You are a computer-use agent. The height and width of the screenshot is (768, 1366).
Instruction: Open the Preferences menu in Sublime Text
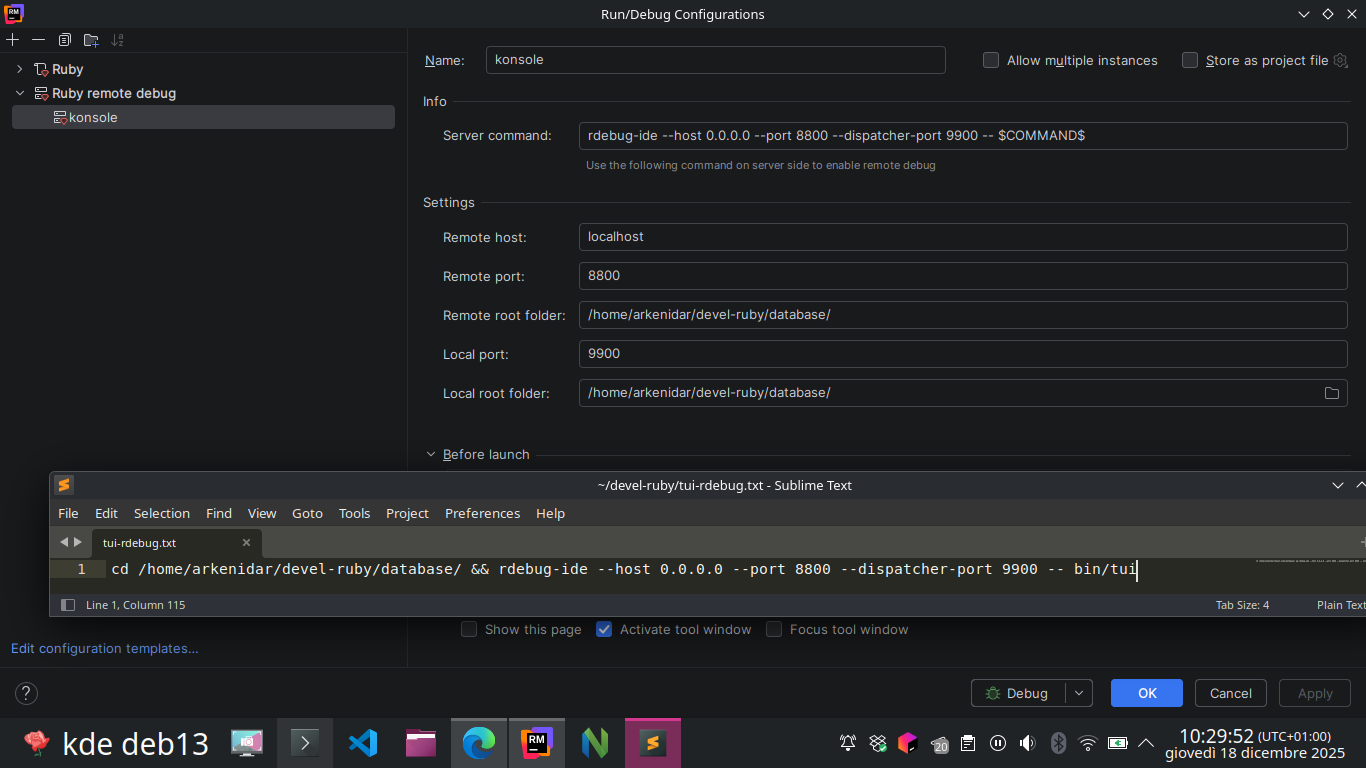tap(482, 513)
